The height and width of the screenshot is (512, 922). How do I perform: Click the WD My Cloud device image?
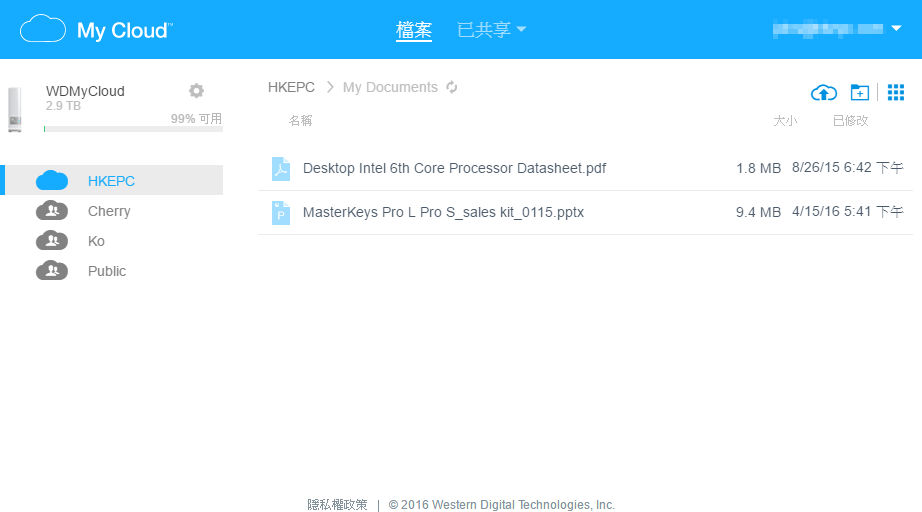click(x=15, y=109)
